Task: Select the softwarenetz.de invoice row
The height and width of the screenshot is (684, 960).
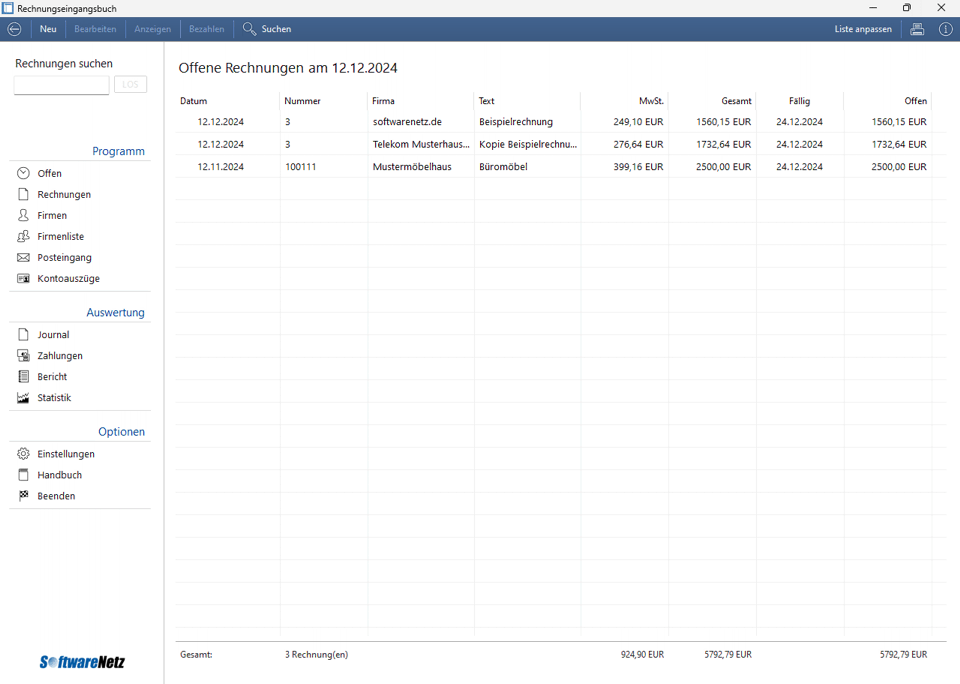Action: click(406, 122)
